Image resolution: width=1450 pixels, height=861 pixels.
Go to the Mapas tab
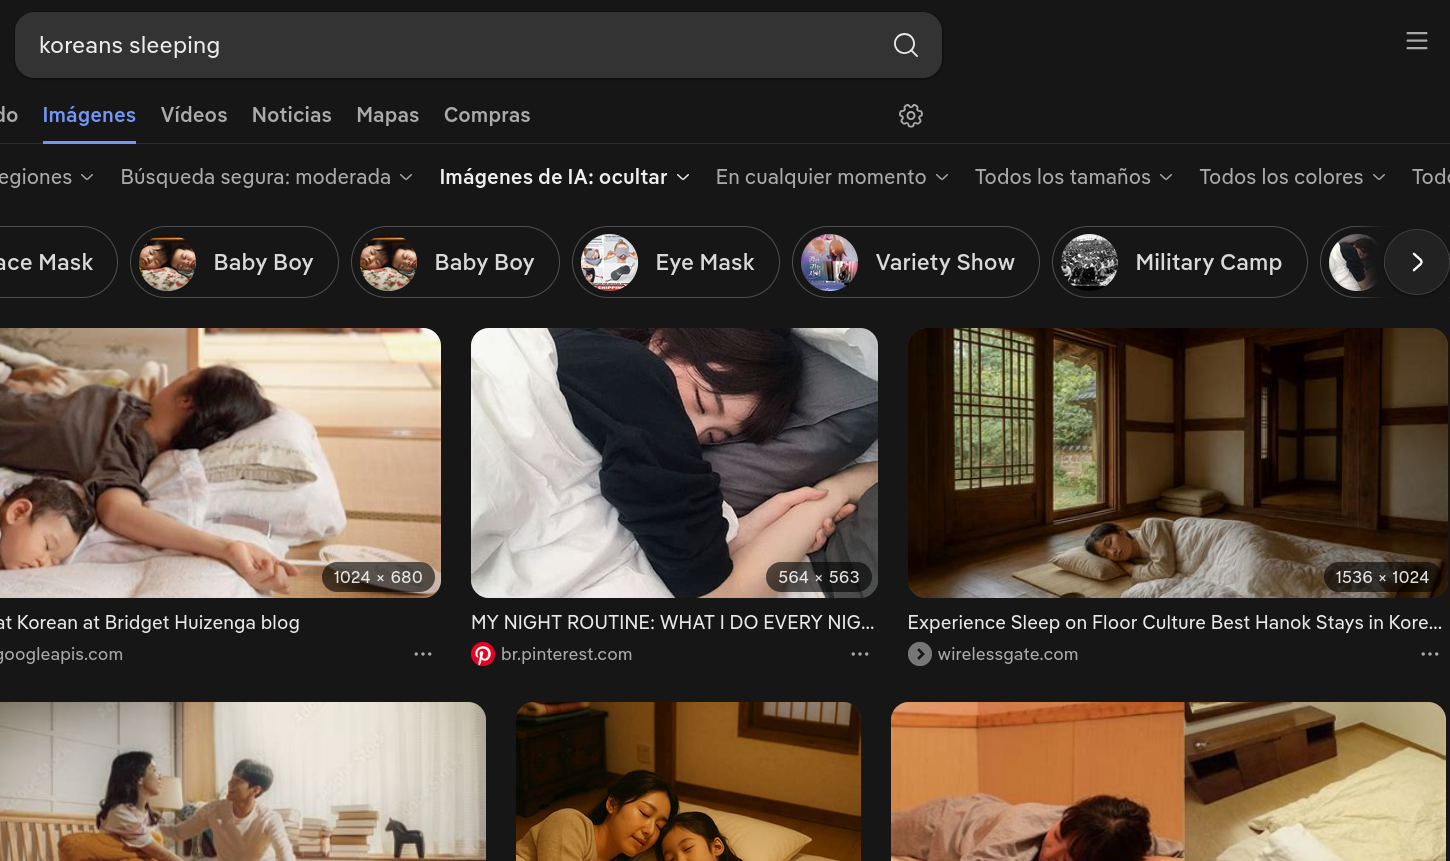388,115
